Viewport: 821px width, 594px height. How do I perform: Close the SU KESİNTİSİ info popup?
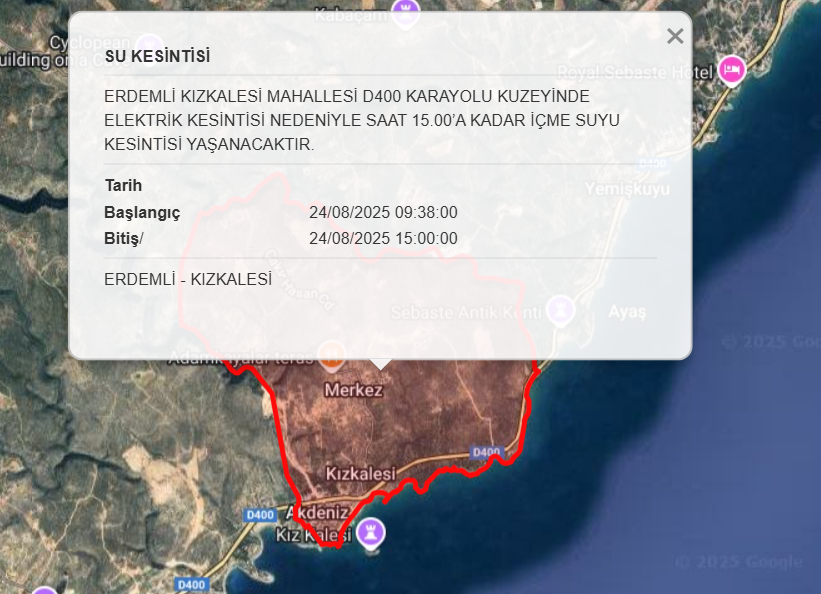pos(675,37)
